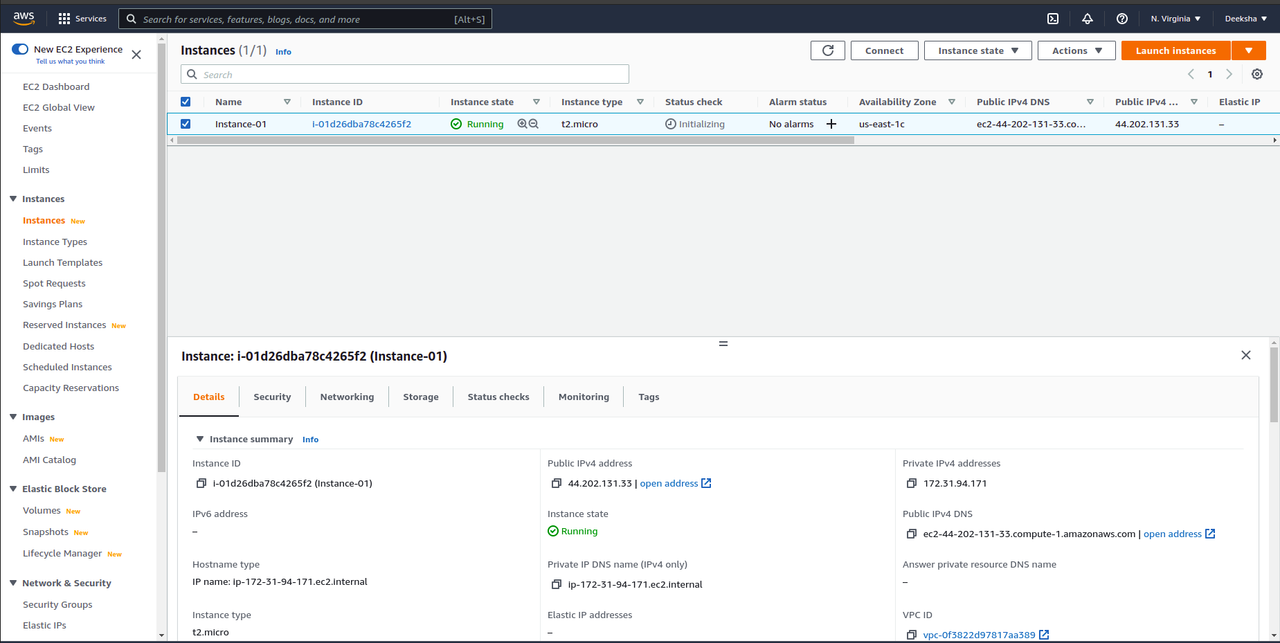Refresh the instances list

click(827, 51)
